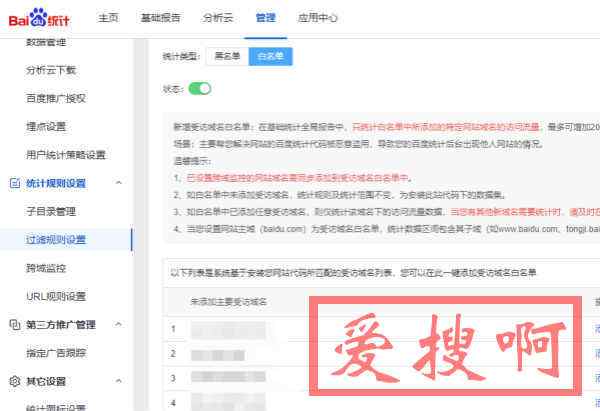
Task: Open 跨域监控 from the sidebar
Action: [x=44, y=268]
